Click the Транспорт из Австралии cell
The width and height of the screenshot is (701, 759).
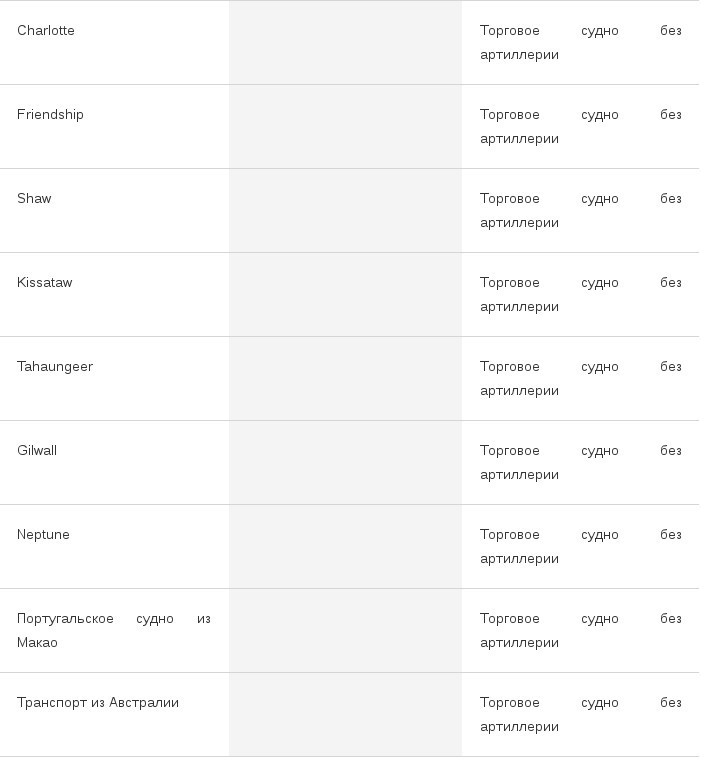[115, 714]
